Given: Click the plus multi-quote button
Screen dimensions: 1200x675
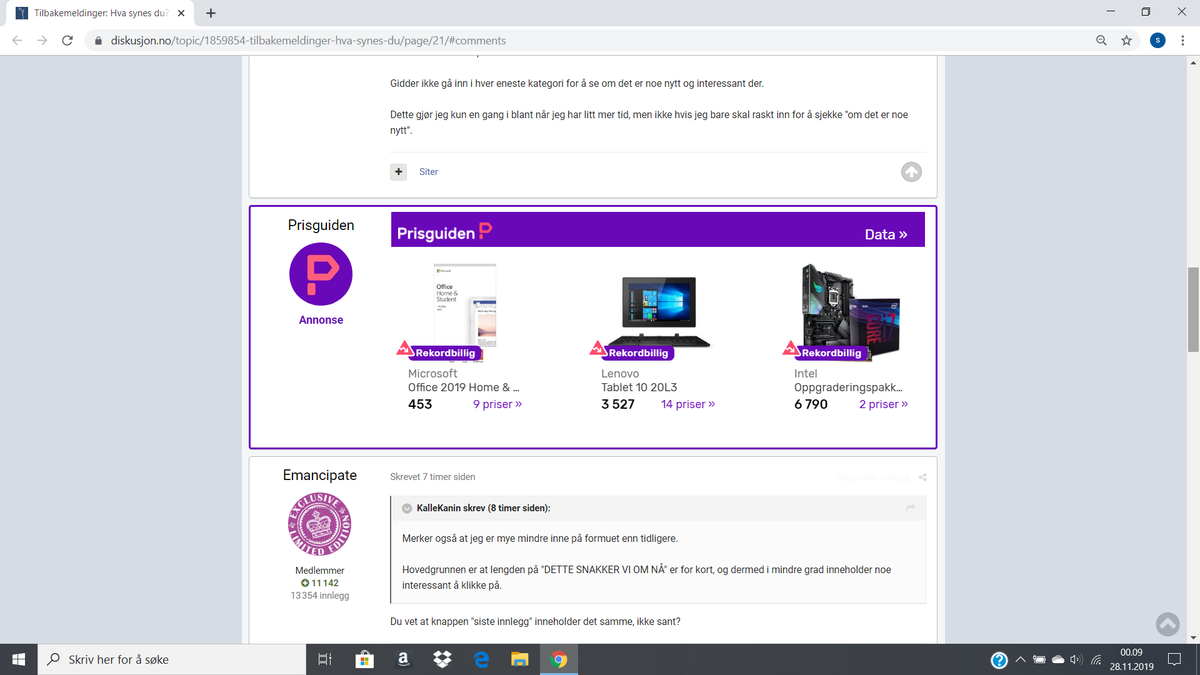Looking at the screenshot, I should (x=398, y=172).
